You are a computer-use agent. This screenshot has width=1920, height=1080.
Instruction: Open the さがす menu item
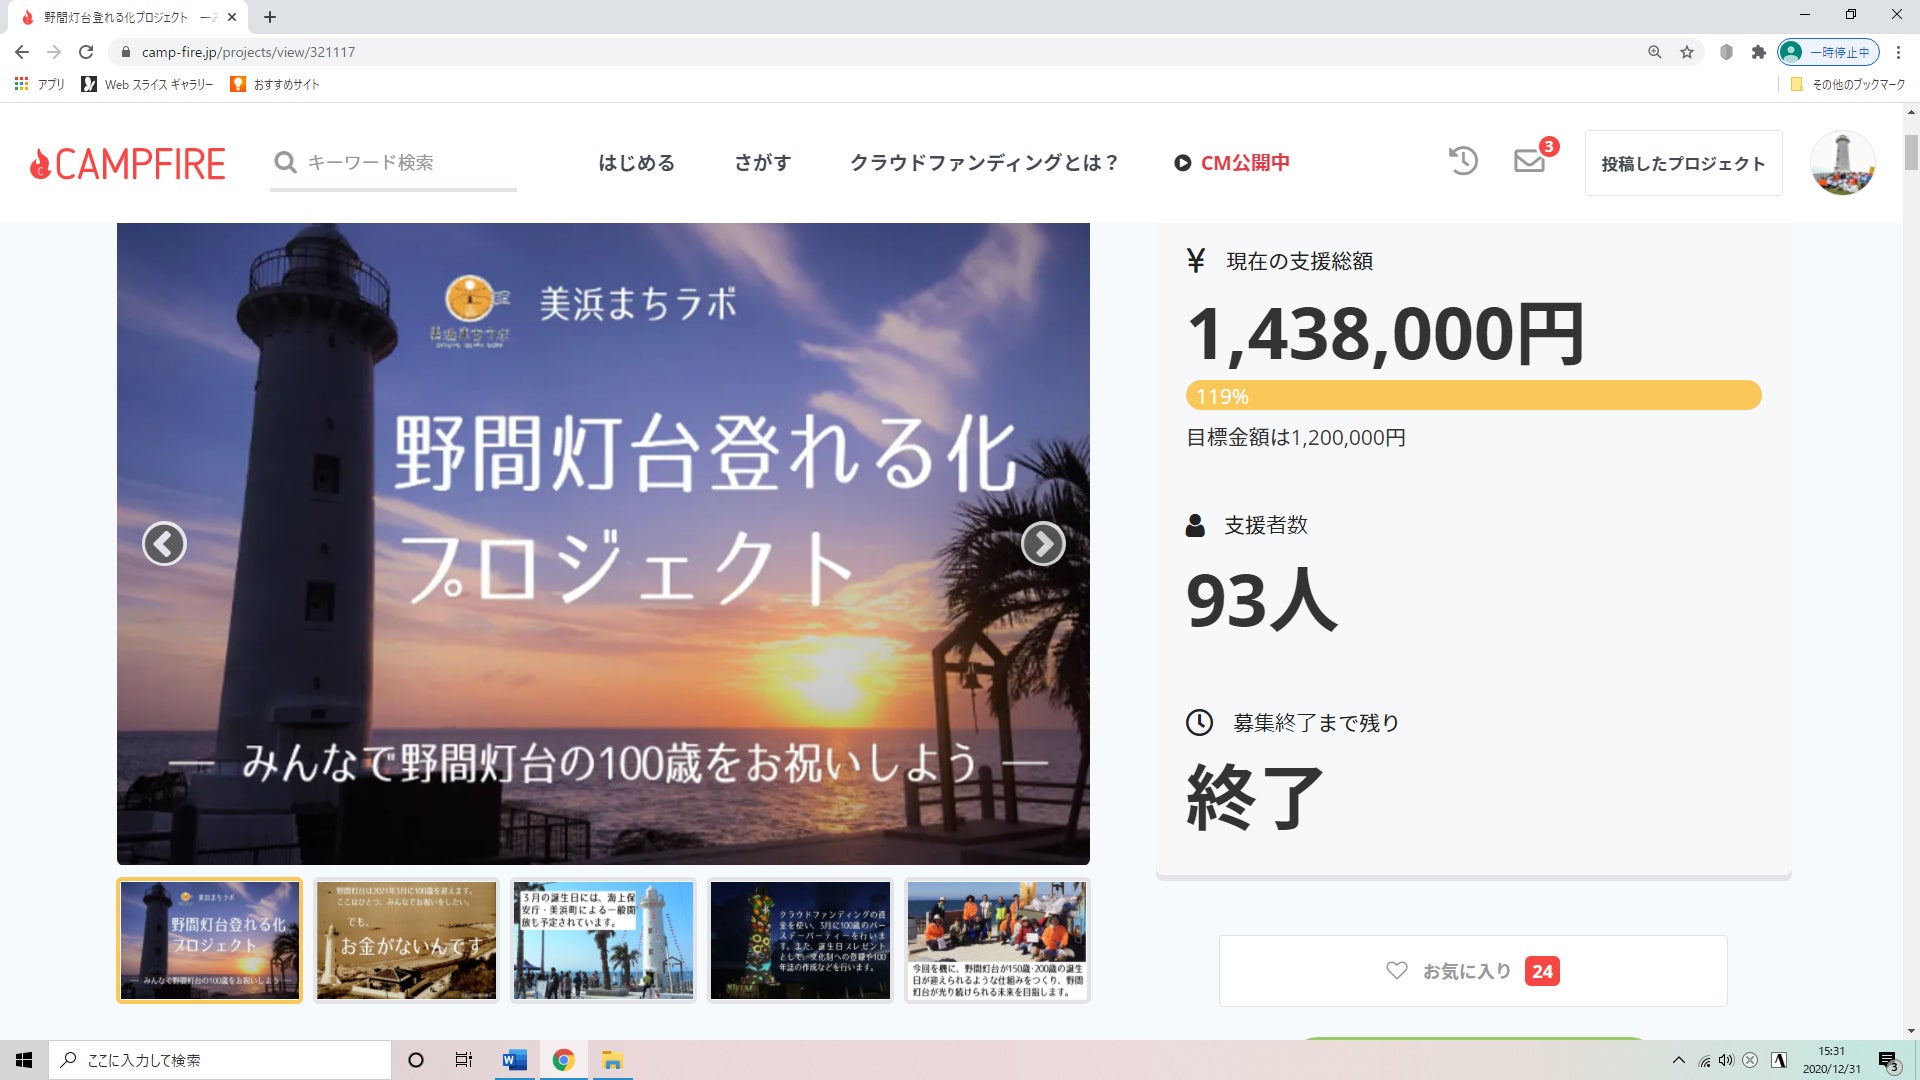762,163
